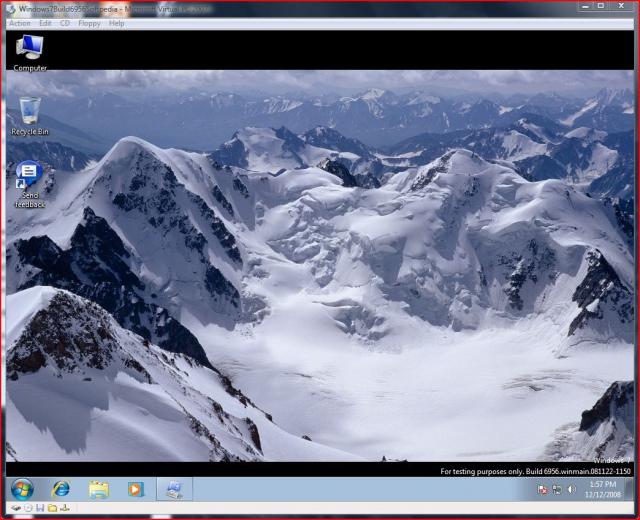This screenshot has height=520, width=640.
Task: Open Windows Explorer folder in taskbar
Action: tap(98, 489)
